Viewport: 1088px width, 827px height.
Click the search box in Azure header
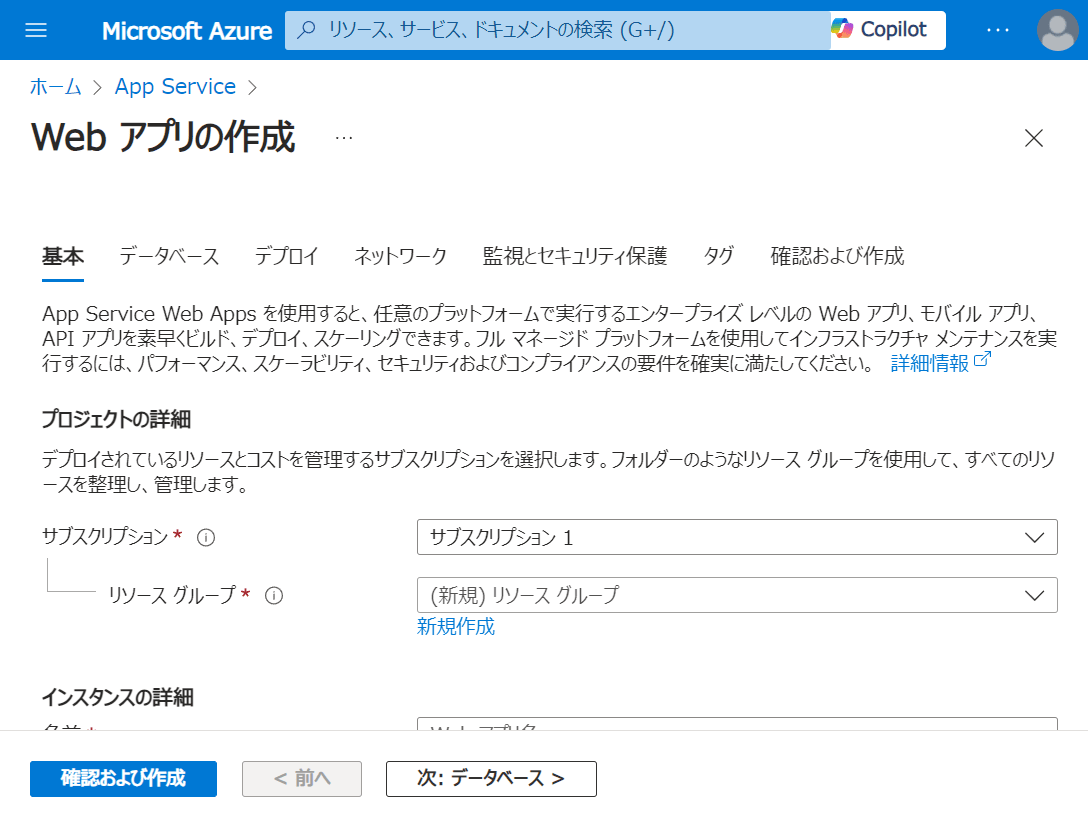click(557, 30)
